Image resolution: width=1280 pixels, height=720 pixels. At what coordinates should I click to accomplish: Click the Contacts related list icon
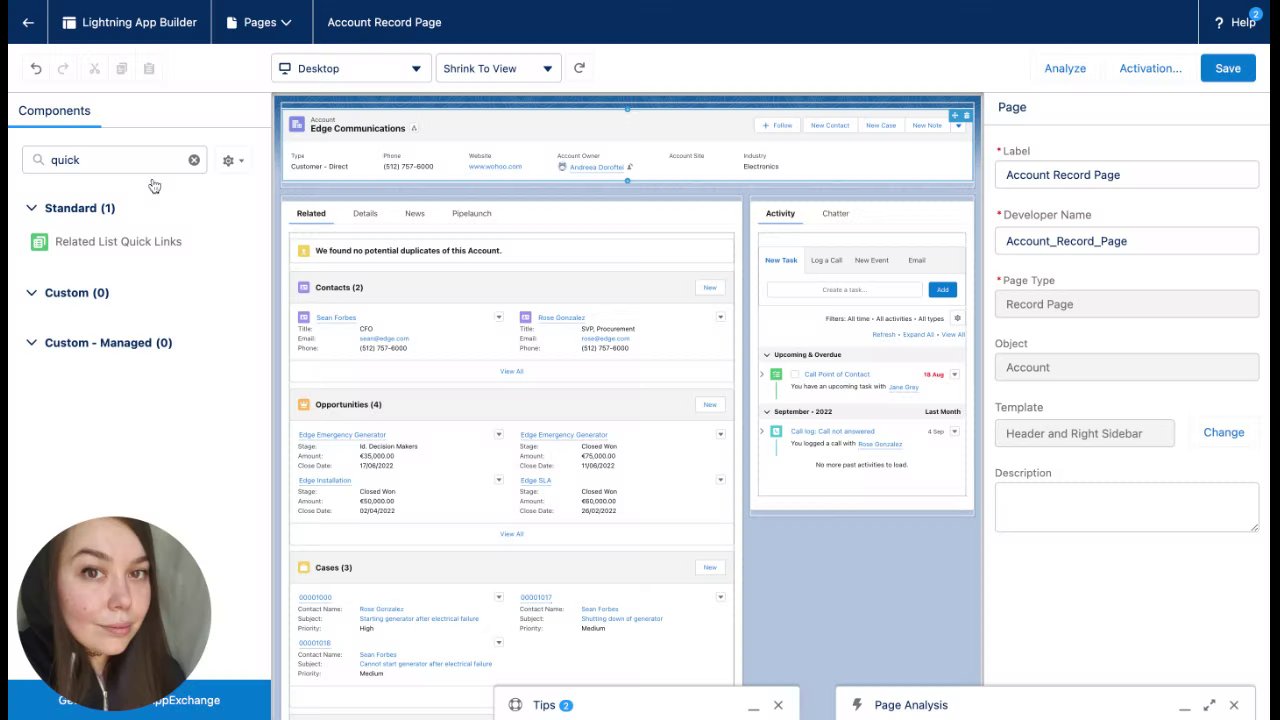pyautogui.click(x=304, y=287)
